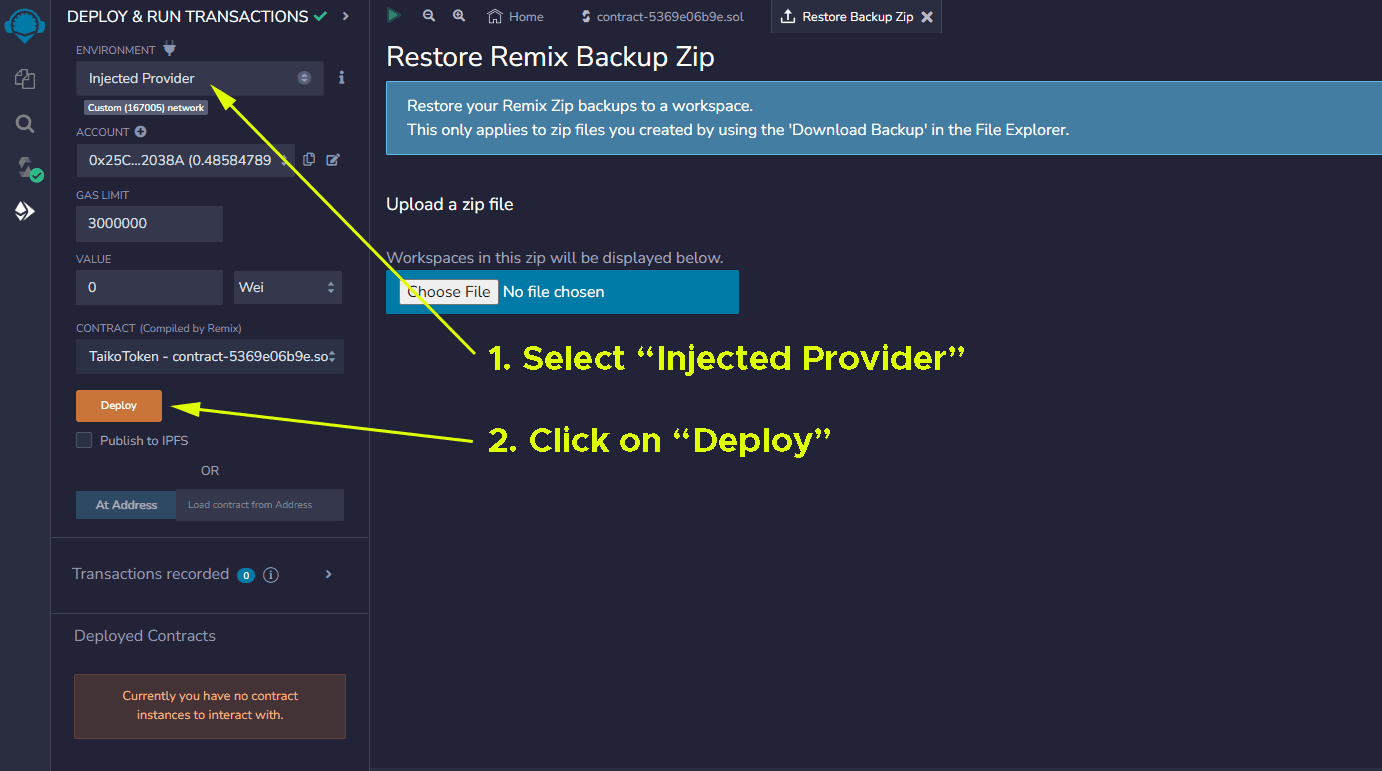The height and width of the screenshot is (771, 1382).
Task: Click the Transactions recorded info icon
Action: pos(271,575)
